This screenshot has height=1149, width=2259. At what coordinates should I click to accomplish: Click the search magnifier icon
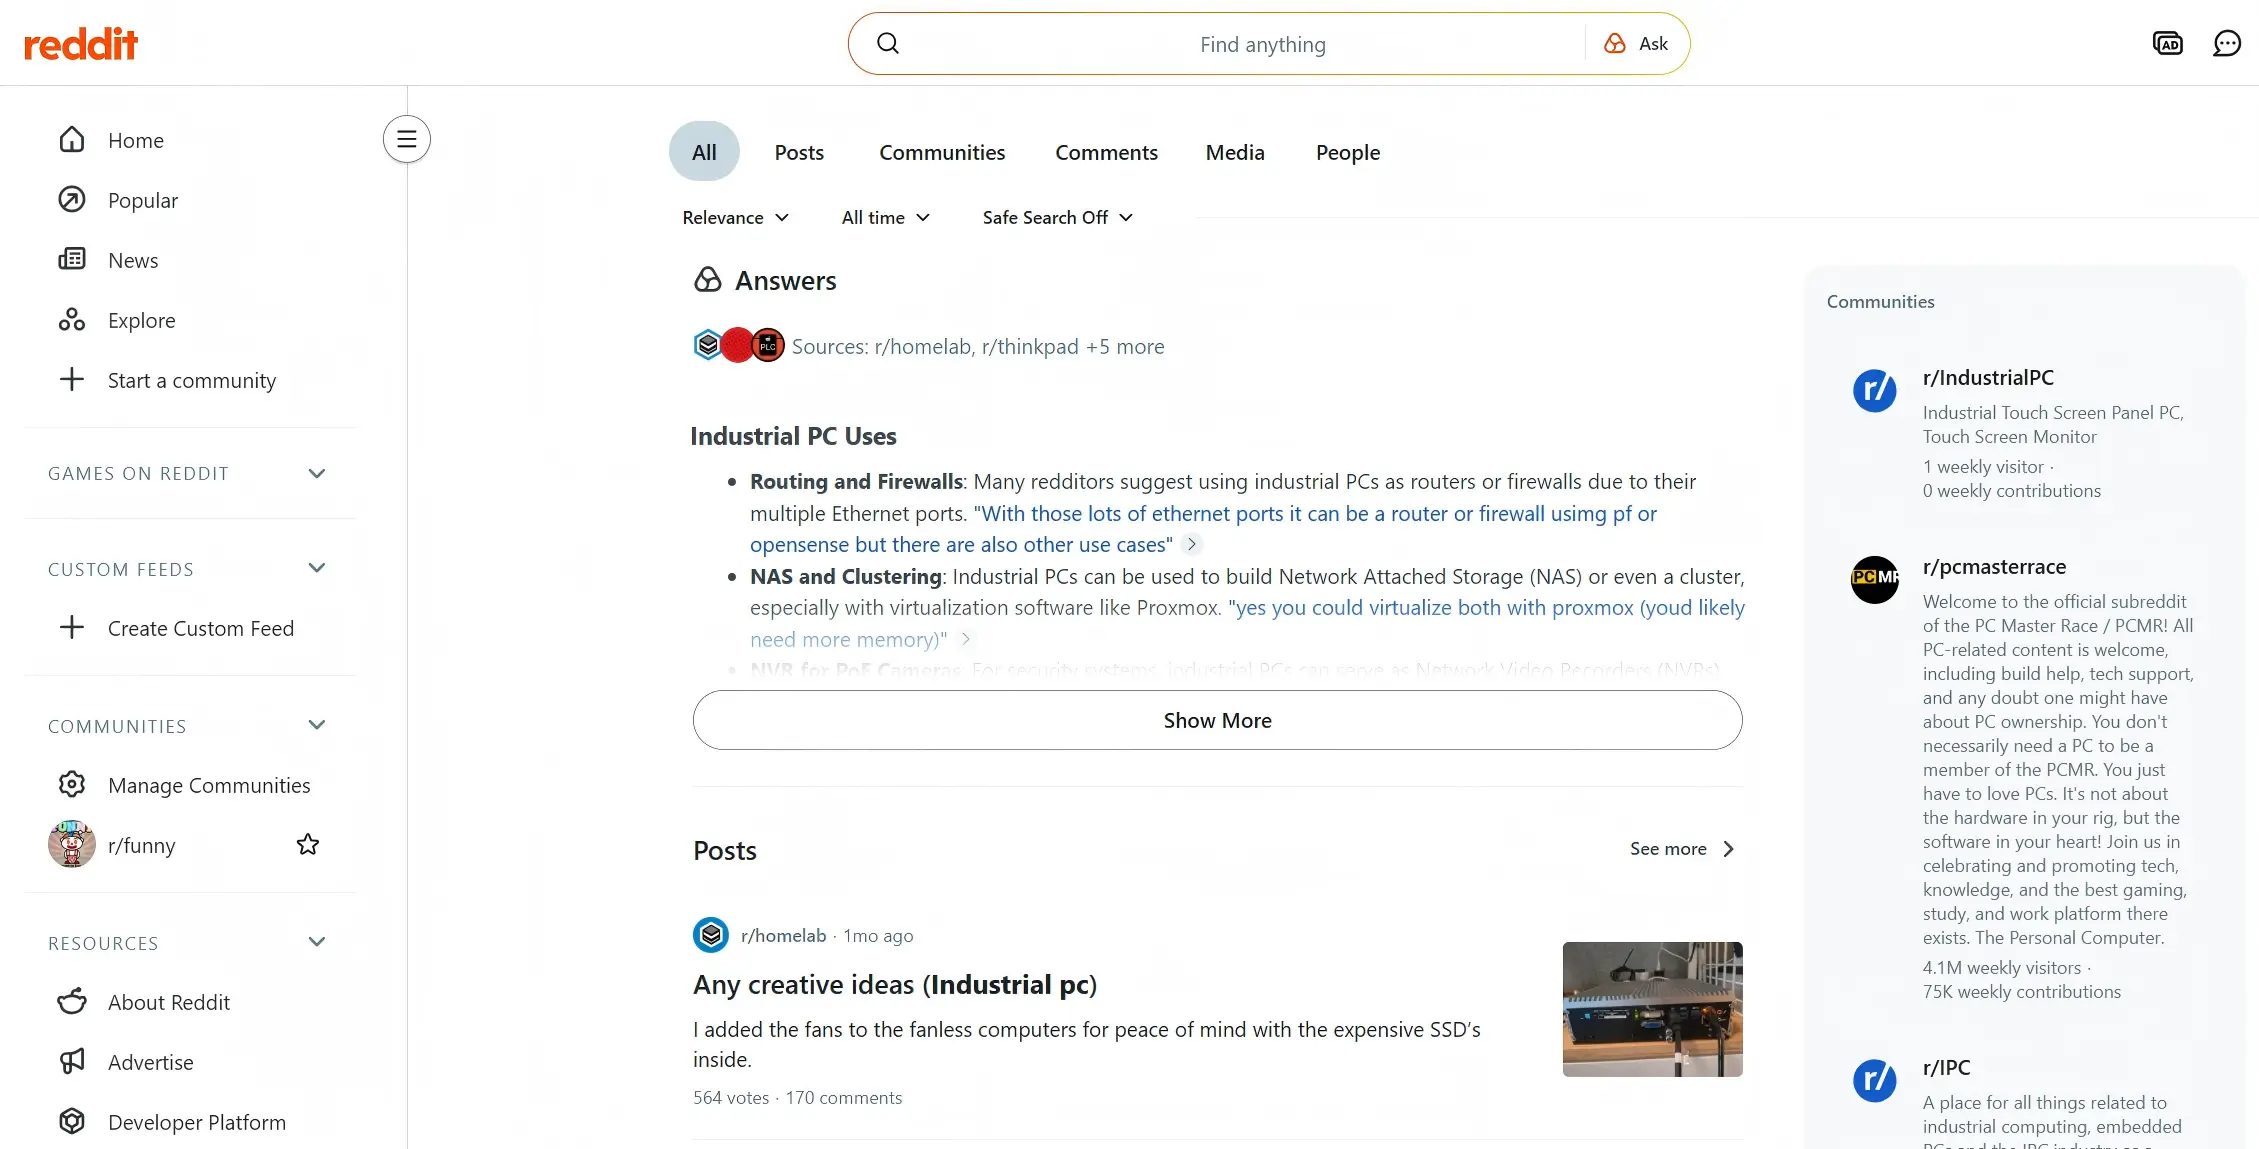[x=888, y=43]
